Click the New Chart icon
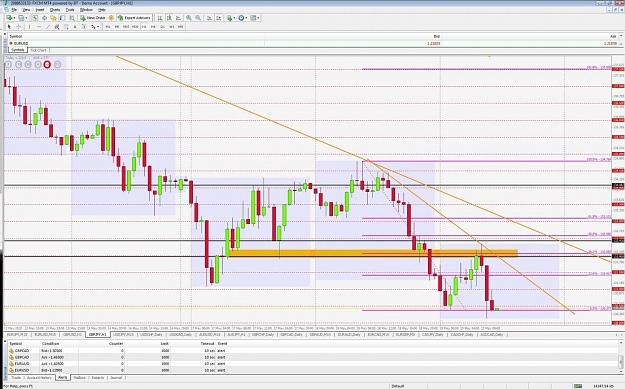625x389 pixels. click(x=9, y=18)
